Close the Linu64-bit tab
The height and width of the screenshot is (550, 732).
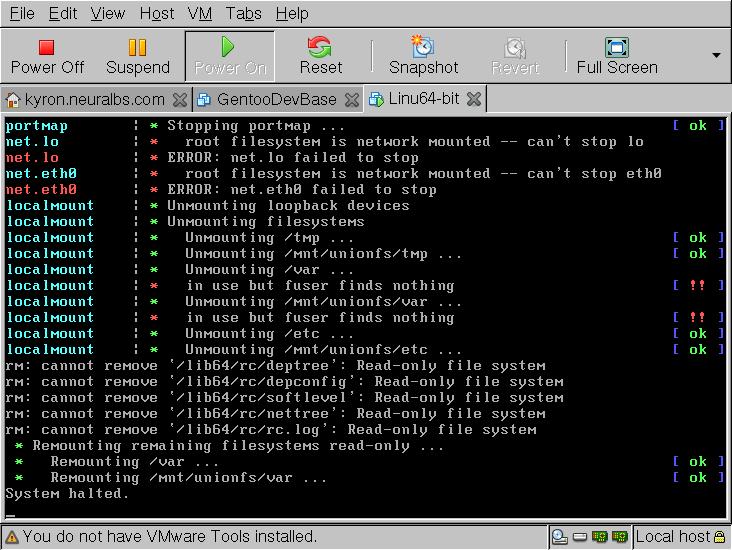click(x=474, y=99)
